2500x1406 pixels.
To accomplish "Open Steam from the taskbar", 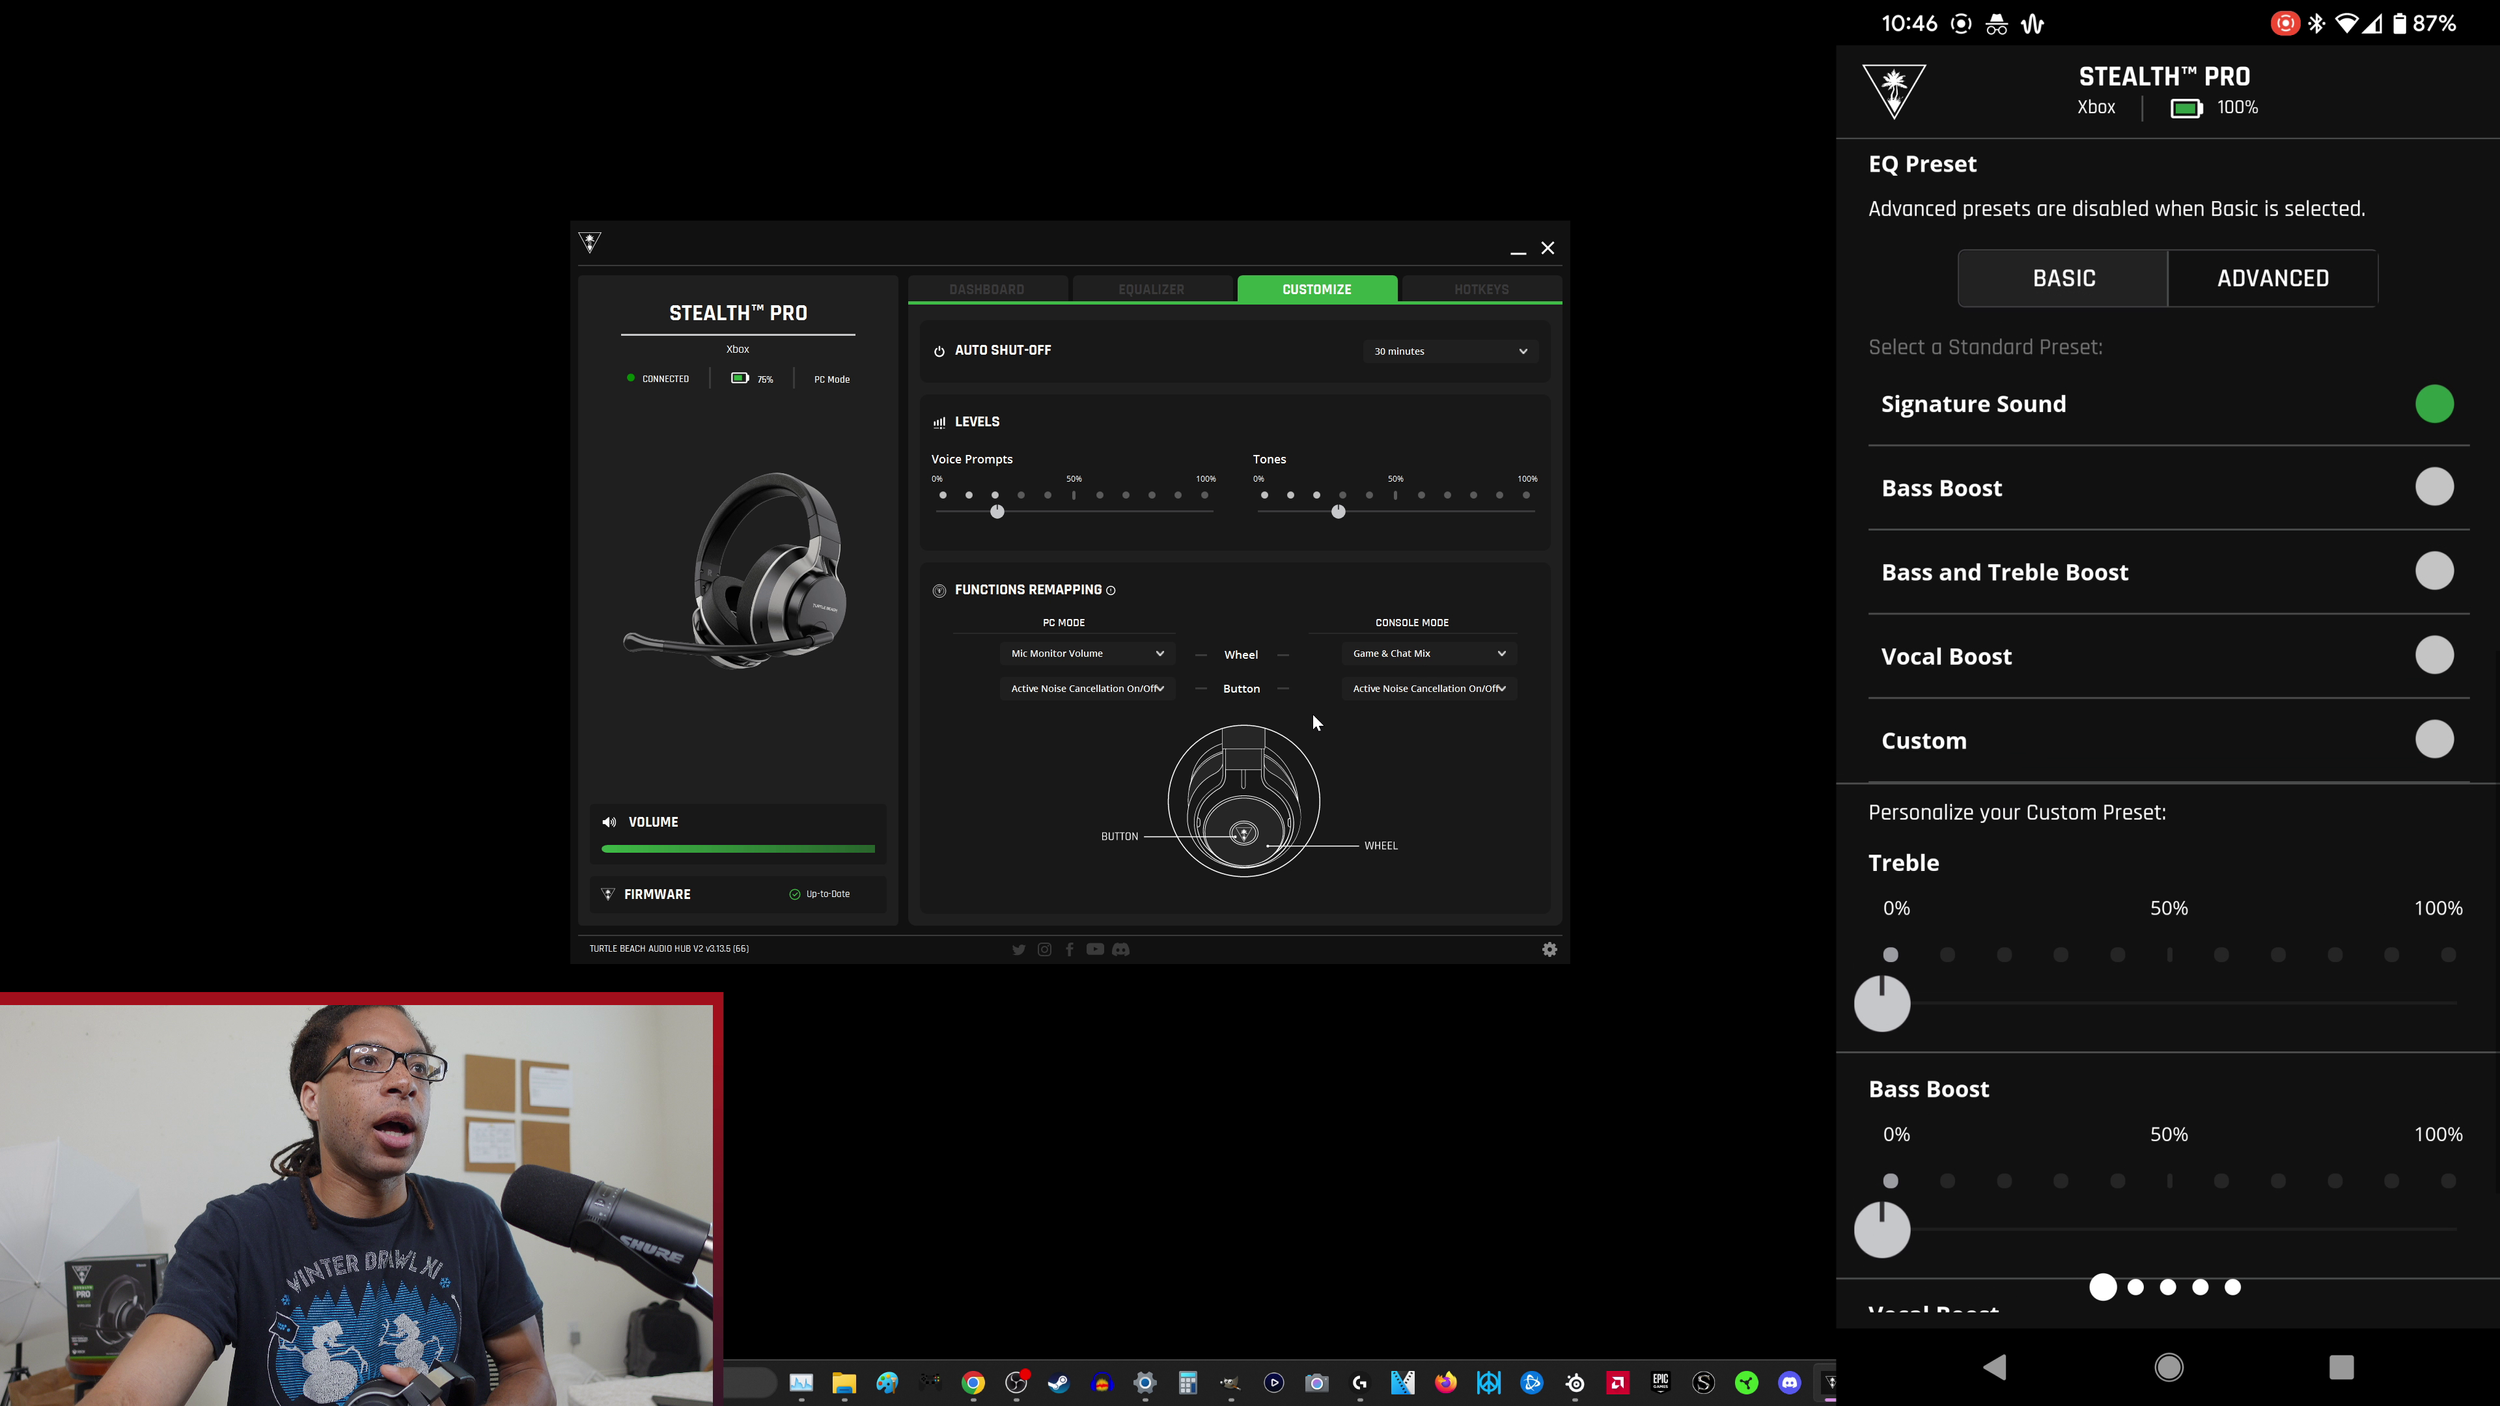I will (1059, 1383).
